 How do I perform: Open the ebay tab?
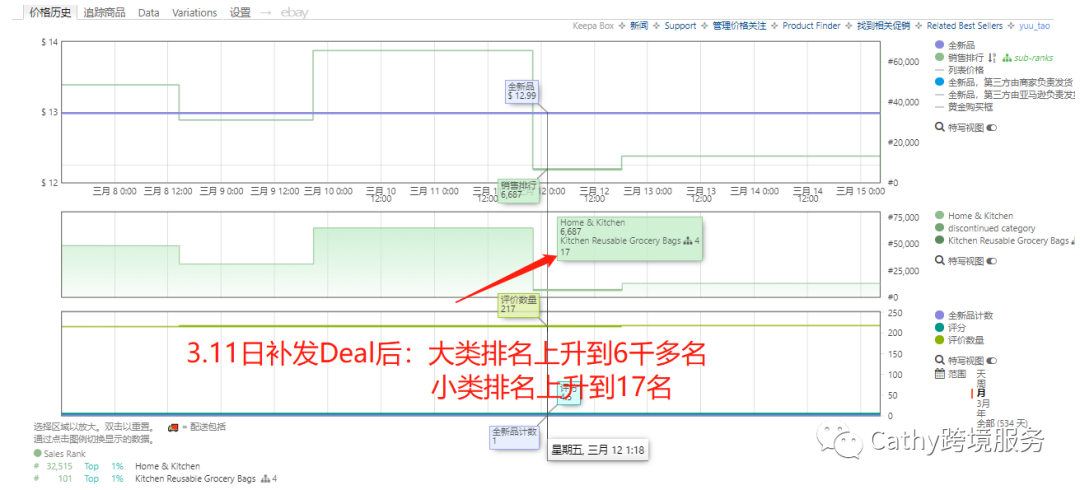(294, 12)
